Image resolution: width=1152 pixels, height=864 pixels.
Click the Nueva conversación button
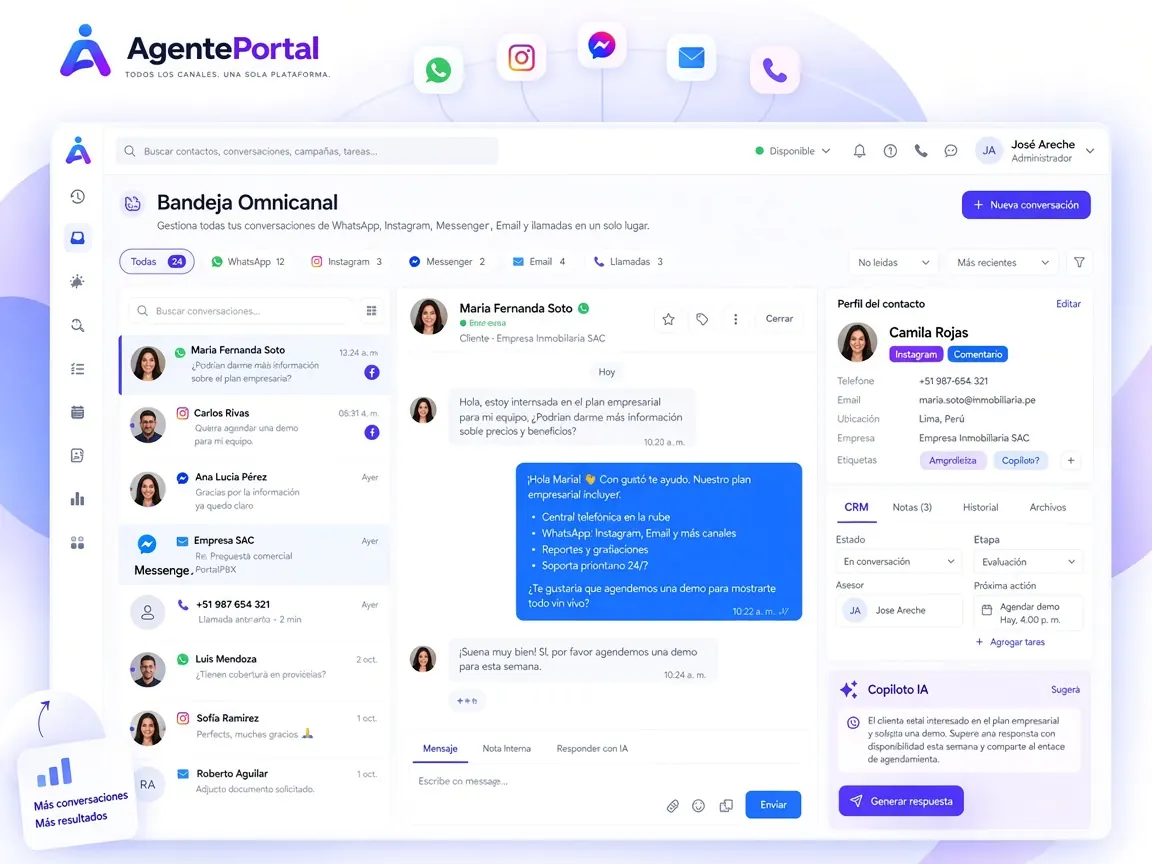(x=1026, y=205)
